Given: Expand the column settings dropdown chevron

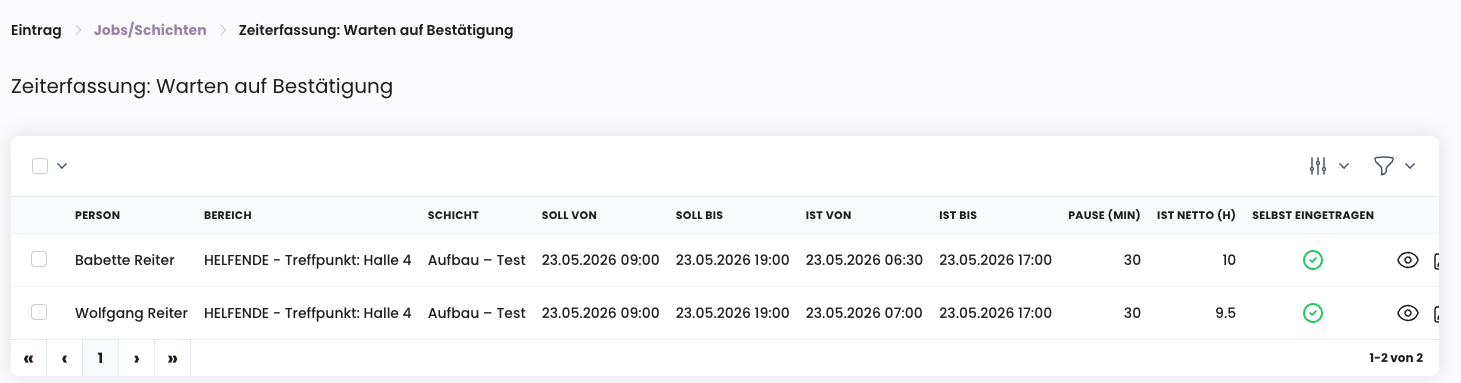Looking at the screenshot, I should [x=1344, y=166].
